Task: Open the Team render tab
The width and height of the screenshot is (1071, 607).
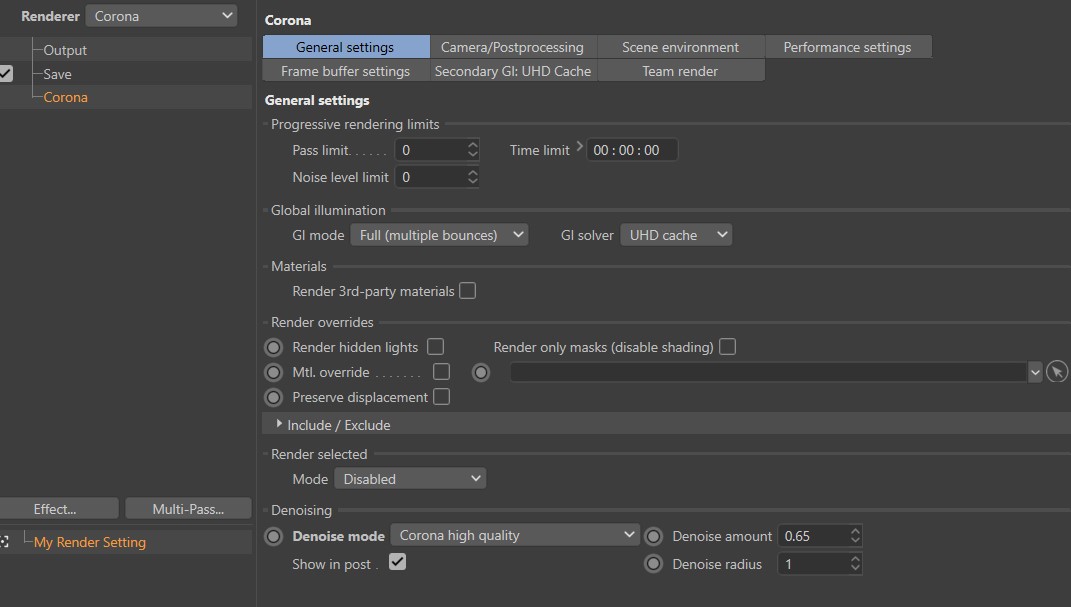Action: [680, 71]
